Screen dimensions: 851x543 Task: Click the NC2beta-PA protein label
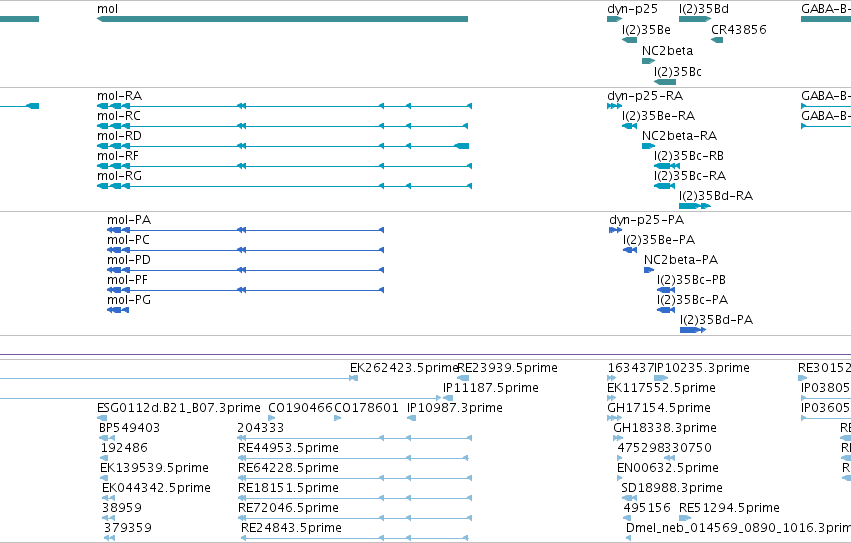(681, 261)
